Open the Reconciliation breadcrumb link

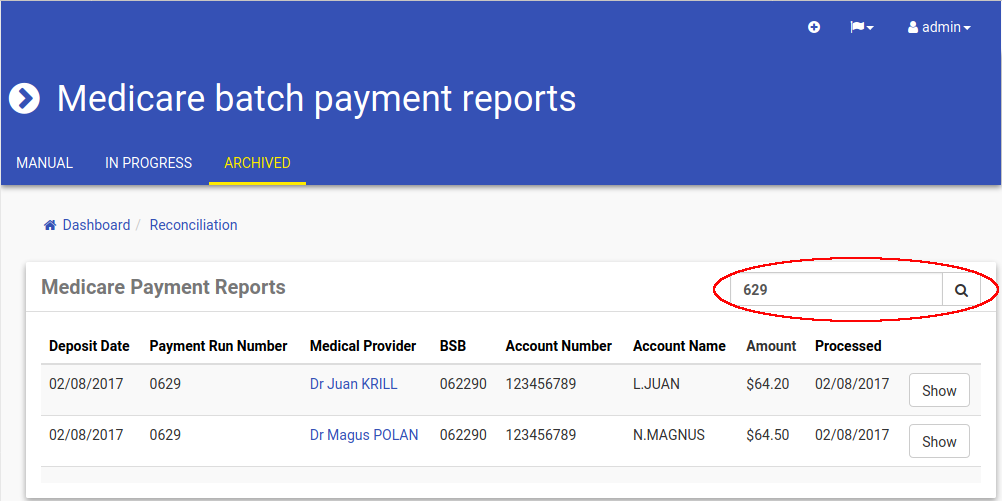tap(194, 225)
